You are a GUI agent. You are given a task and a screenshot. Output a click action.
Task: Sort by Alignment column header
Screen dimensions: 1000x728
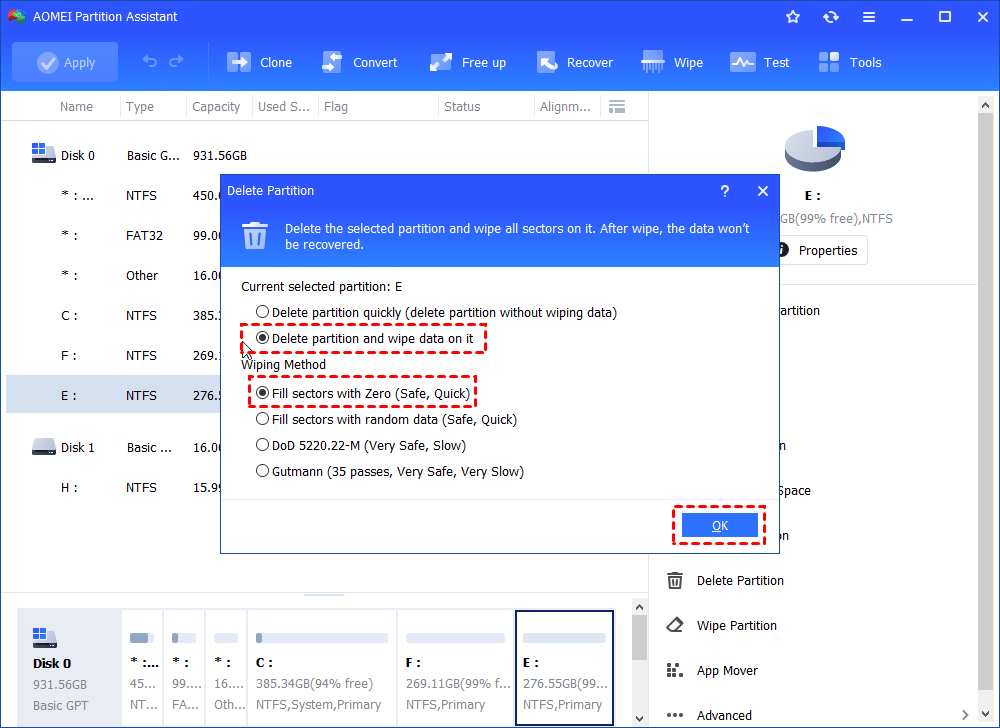click(x=565, y=106)
